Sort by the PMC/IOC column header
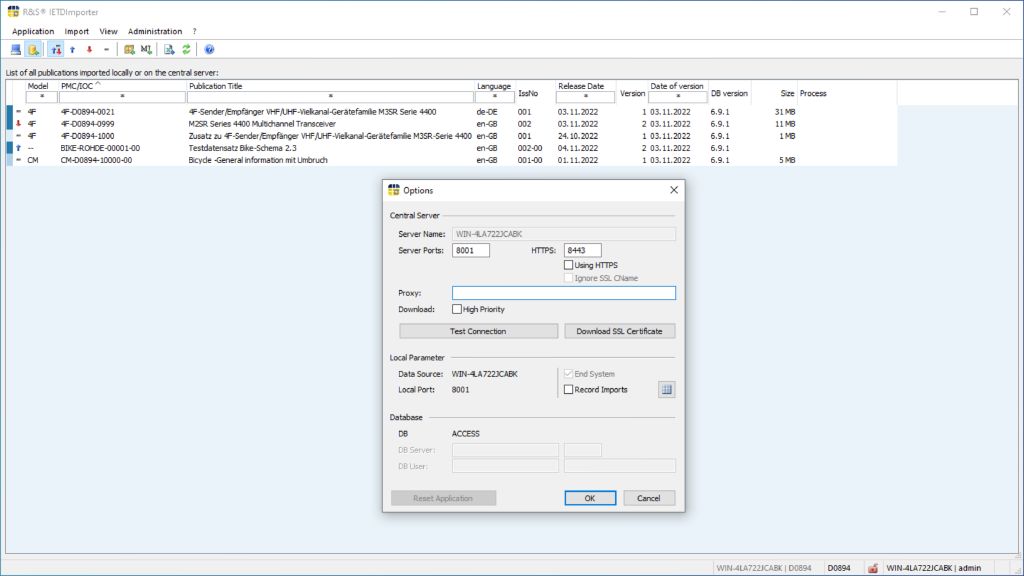The height and width of the screenshot is (576, 1024). tap(77, 86)
